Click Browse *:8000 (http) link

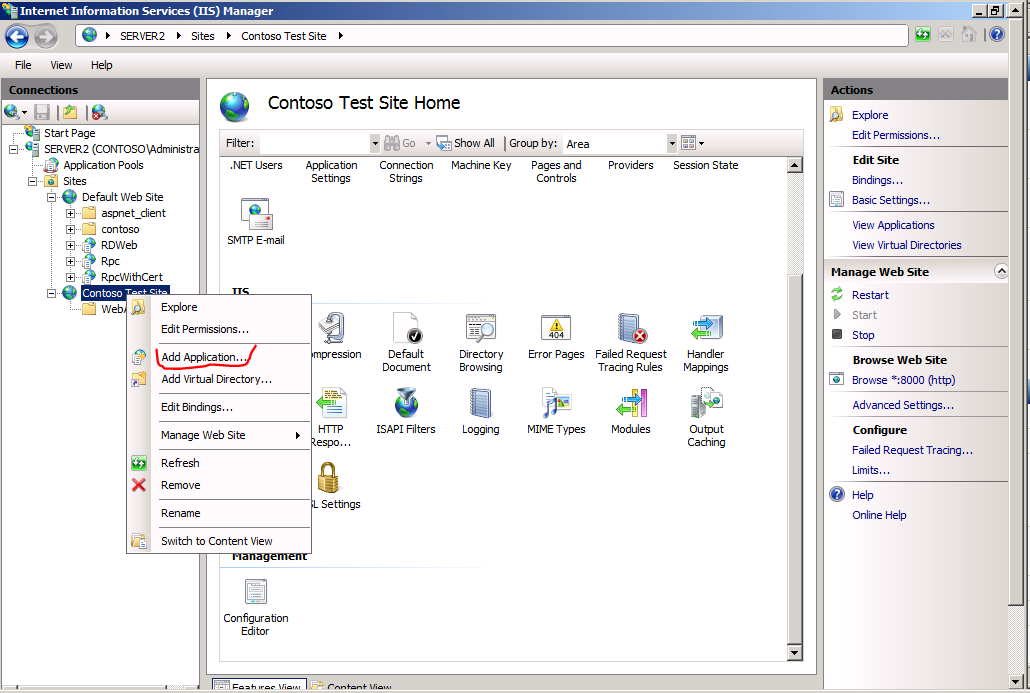[x=903, y=380]
